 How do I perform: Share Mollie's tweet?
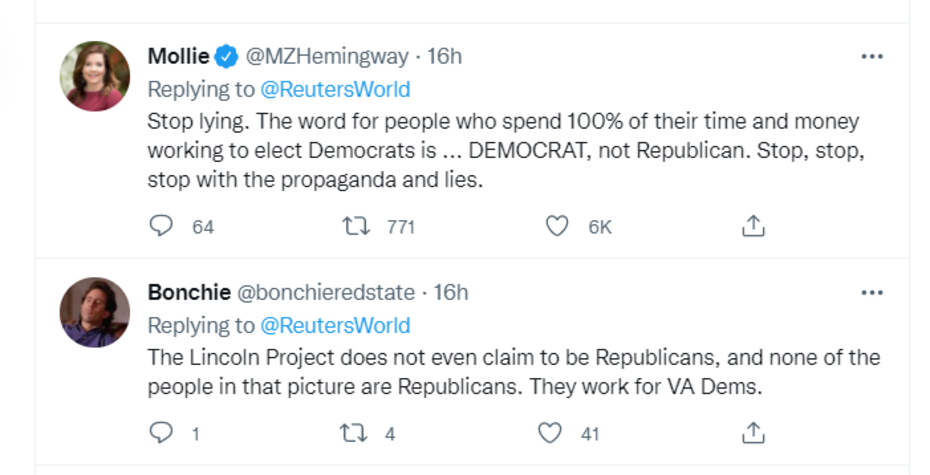753,227
